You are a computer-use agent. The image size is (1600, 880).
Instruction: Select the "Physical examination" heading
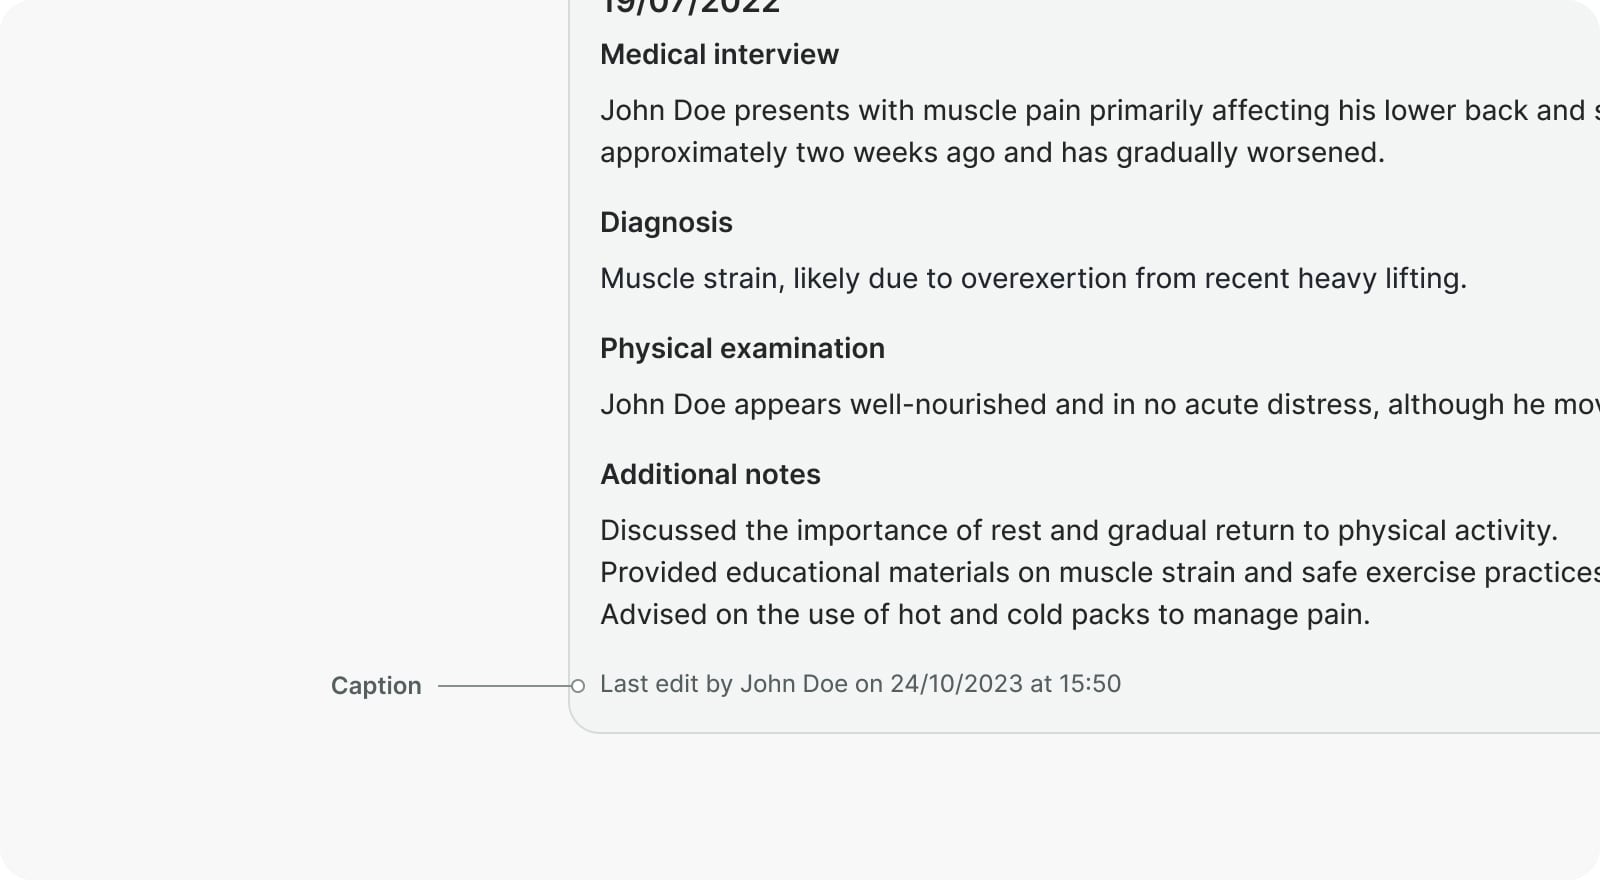[x=742, y=349]
